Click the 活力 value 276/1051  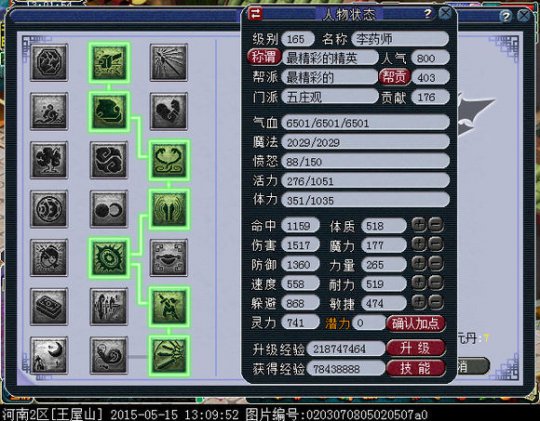pos(365,181)
